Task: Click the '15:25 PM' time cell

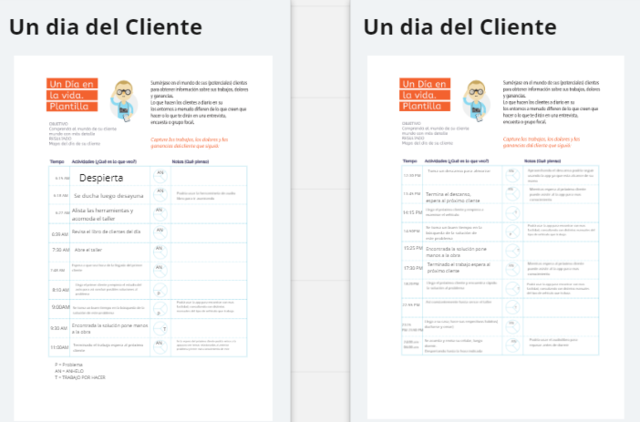Action: click(x=413, y=248)
